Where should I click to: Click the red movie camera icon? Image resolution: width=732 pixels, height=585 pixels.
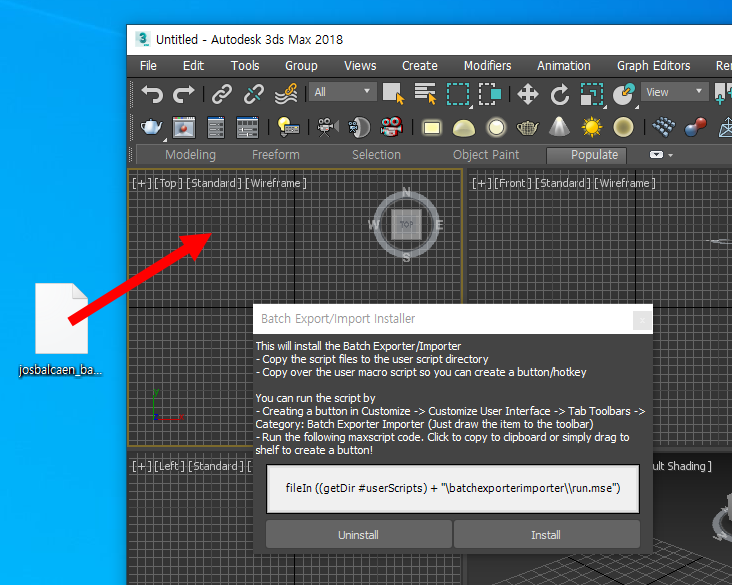pos(391,127)
